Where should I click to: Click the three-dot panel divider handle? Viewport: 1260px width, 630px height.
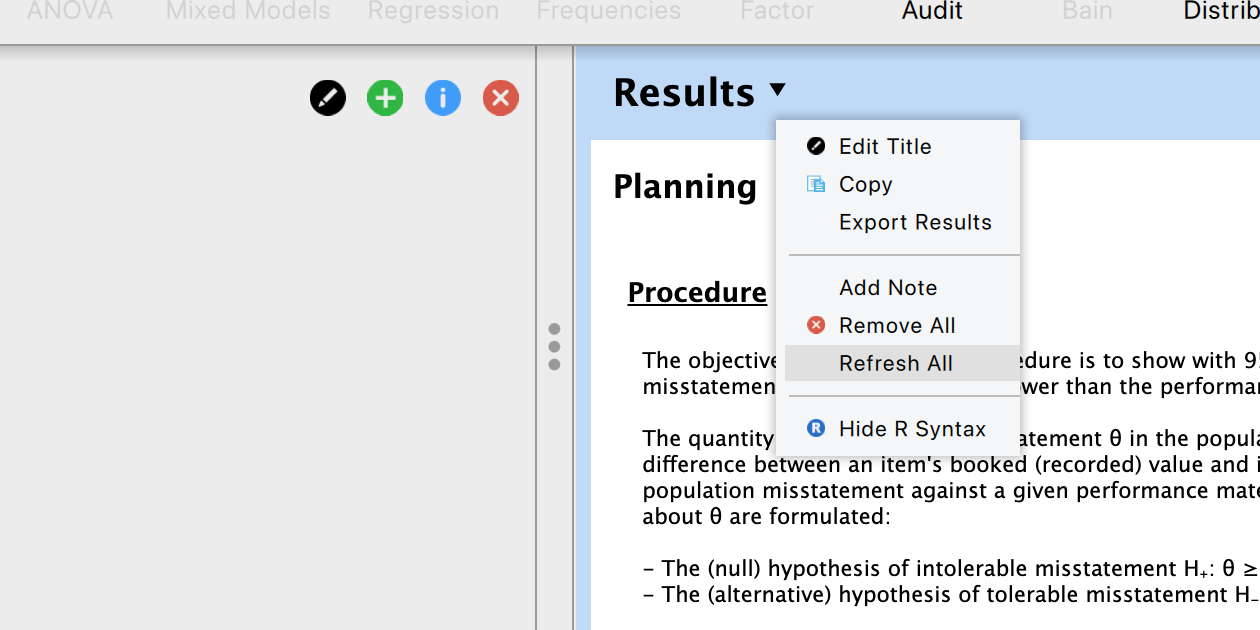coord(555,348)
